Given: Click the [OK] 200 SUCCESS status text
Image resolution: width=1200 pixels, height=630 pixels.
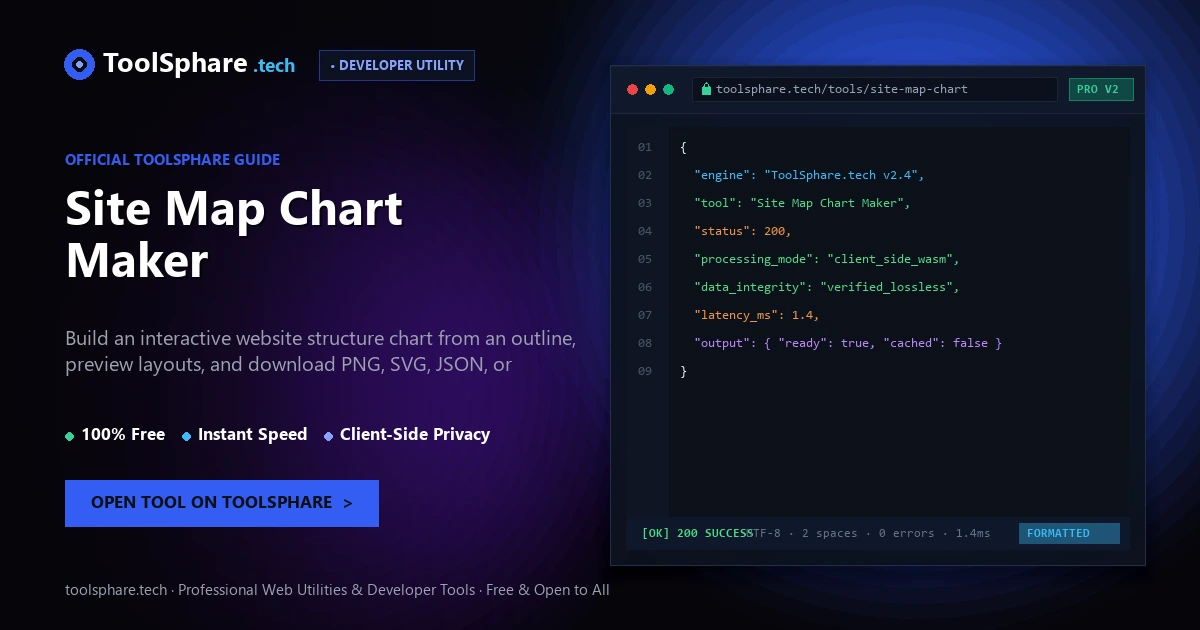Looking at the screenshot, I should point(697,533).
